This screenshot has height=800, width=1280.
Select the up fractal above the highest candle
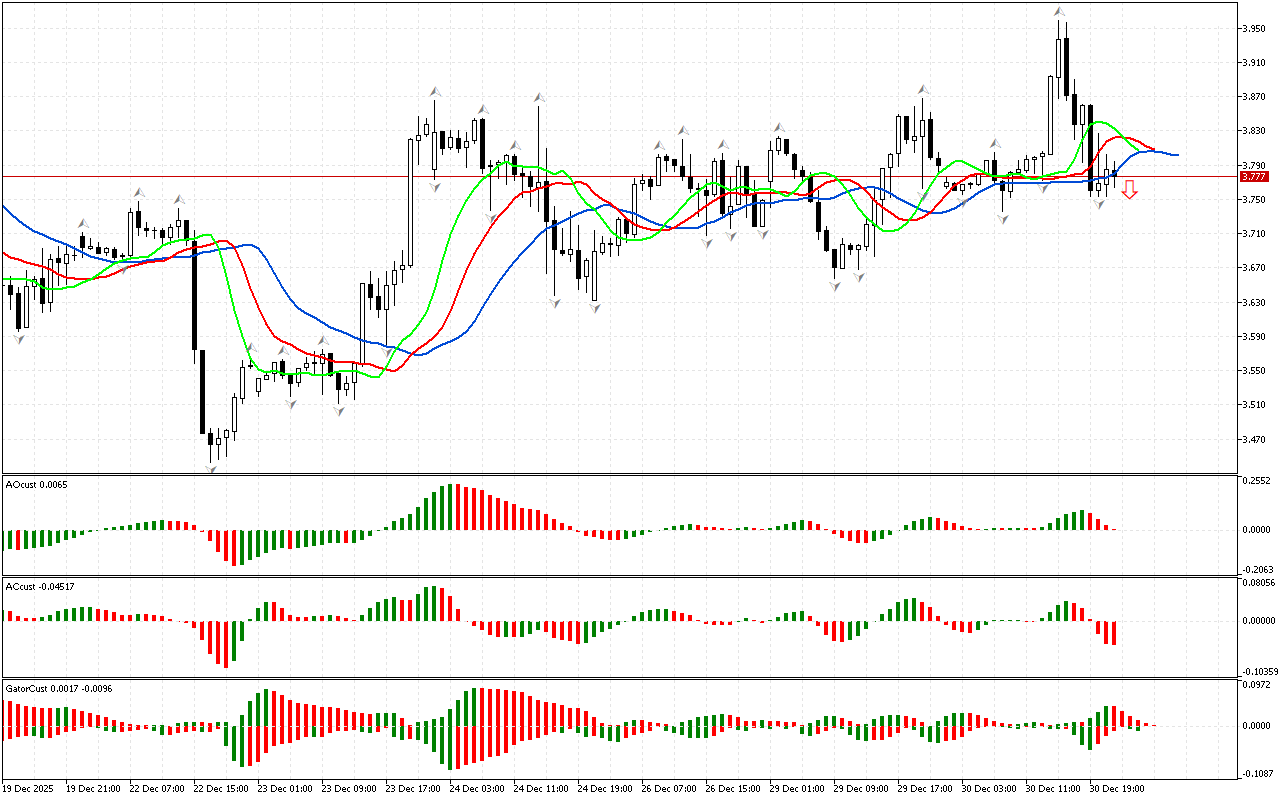pyautogui.click(x=1058, y=12)
